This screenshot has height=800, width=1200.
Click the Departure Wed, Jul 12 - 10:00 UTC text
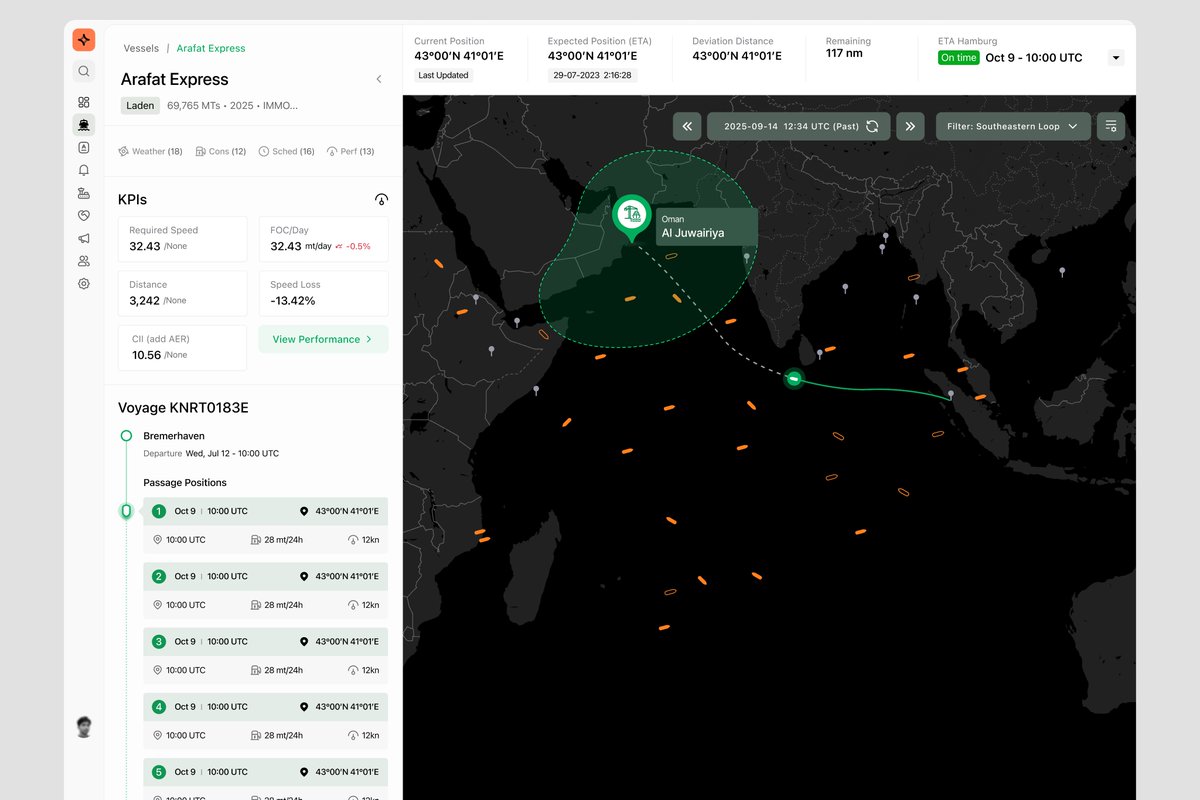click(x=211, y=453)
